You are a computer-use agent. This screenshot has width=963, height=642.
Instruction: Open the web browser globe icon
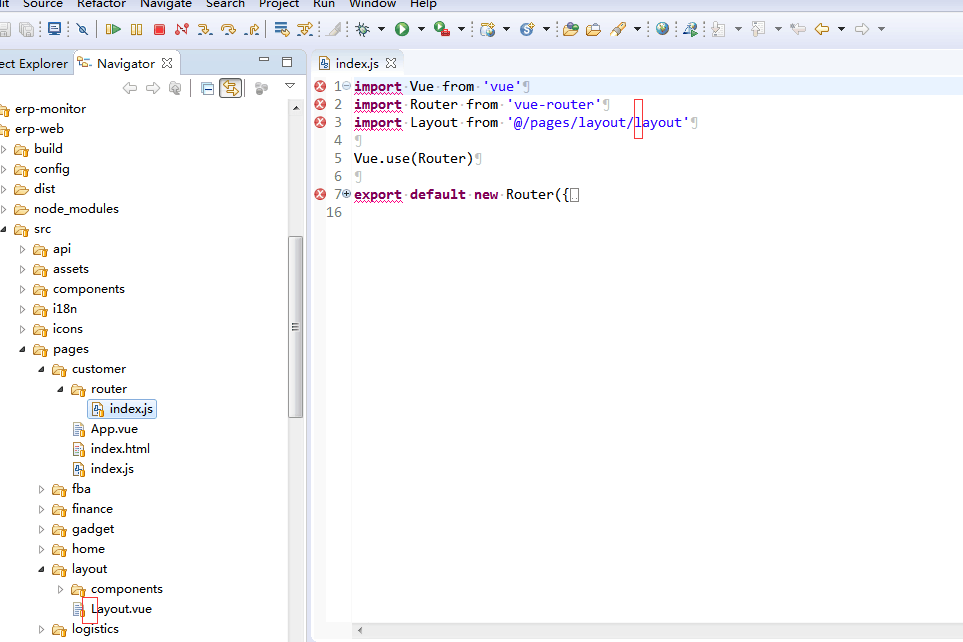pos(662,28)
